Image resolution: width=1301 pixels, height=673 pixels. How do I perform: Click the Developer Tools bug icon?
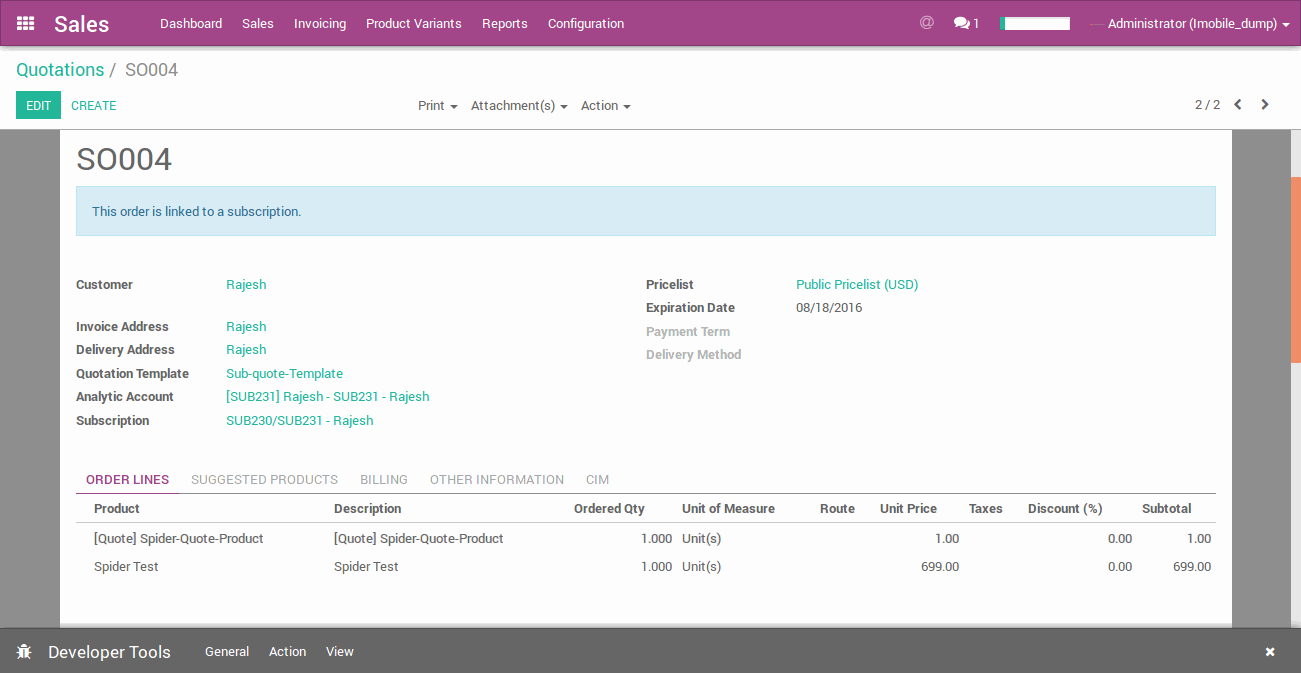(x=25, y=652)
